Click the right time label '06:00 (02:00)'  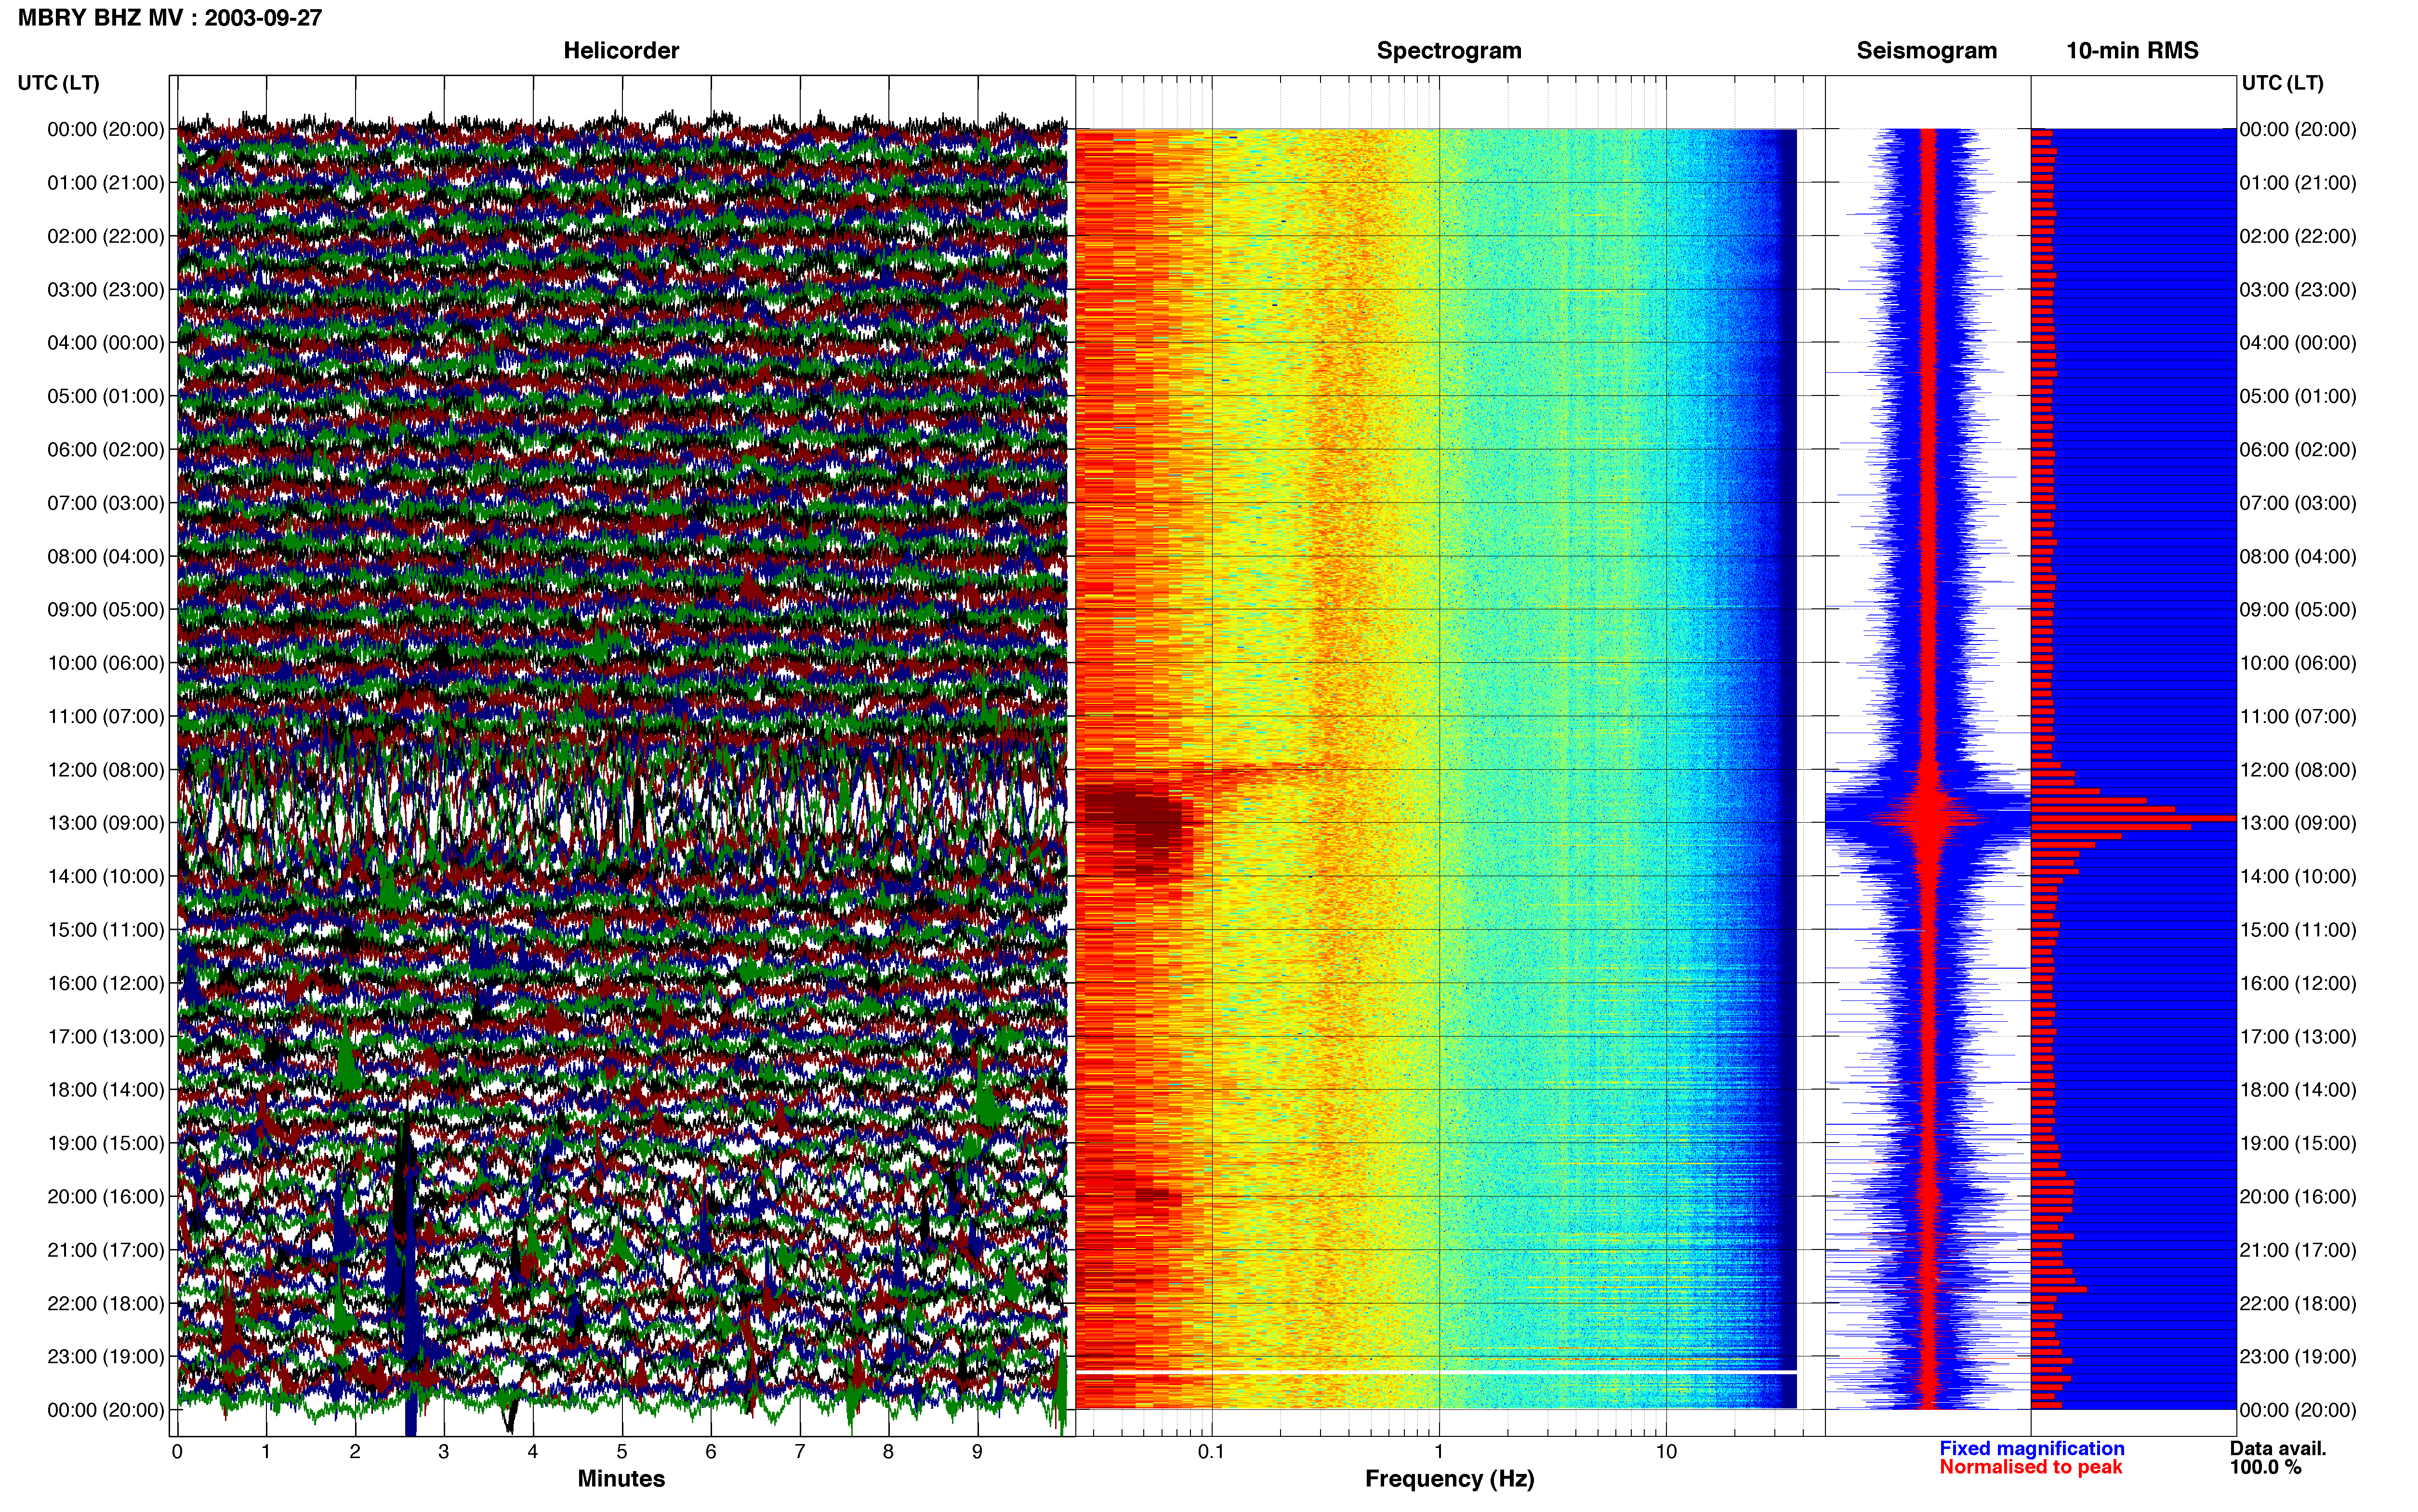2298,450
